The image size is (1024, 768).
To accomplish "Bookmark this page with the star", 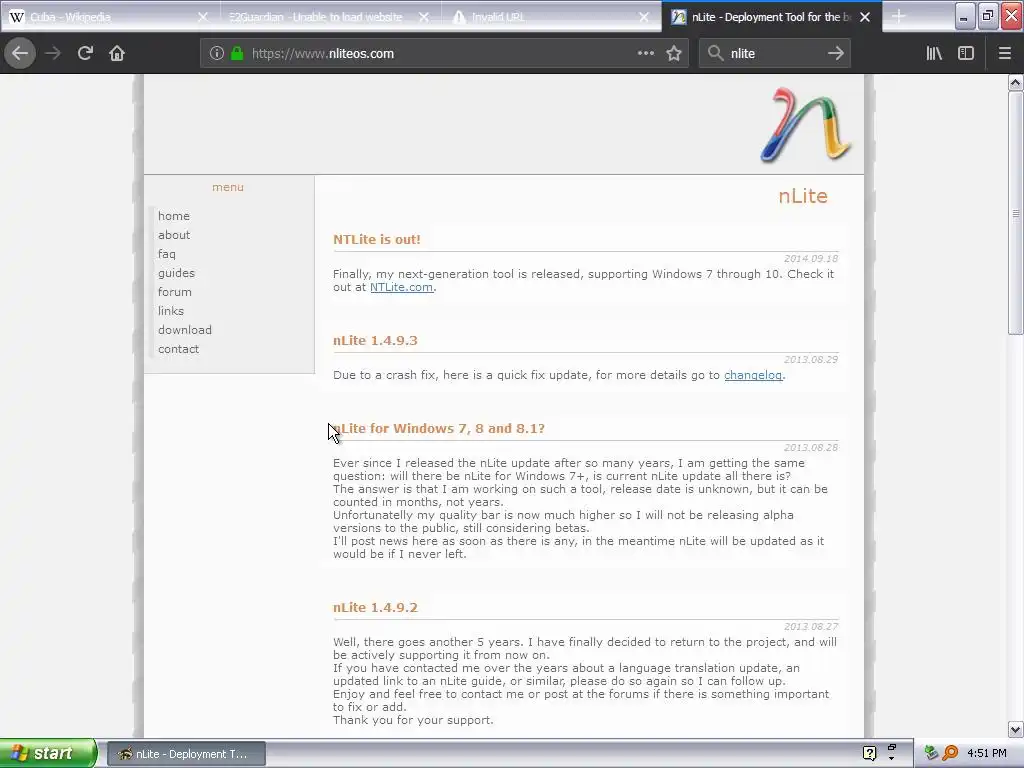I will [674, 54].
